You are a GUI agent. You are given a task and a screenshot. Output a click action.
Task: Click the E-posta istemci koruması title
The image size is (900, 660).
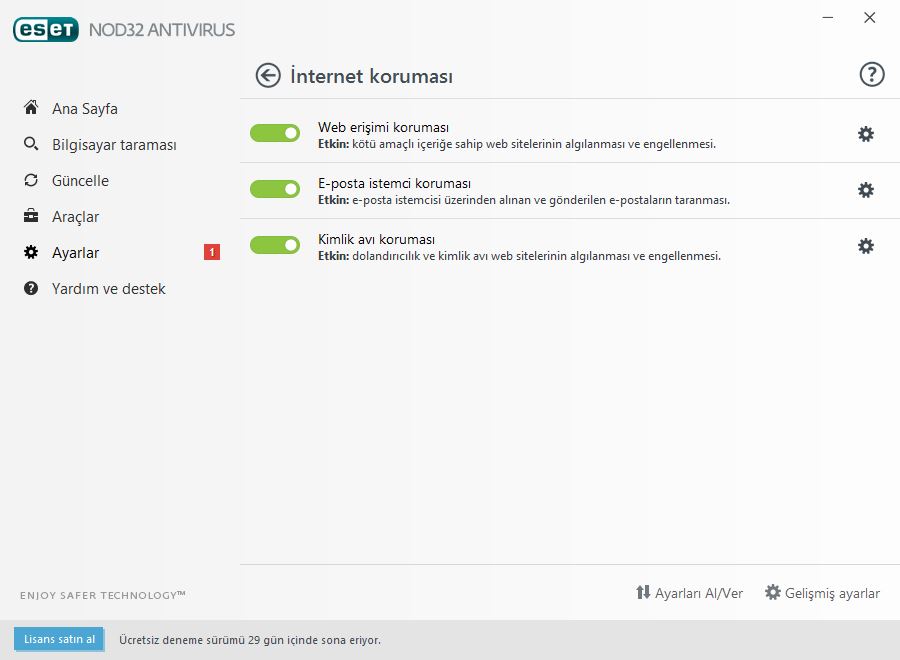click(x=394, y=183)
